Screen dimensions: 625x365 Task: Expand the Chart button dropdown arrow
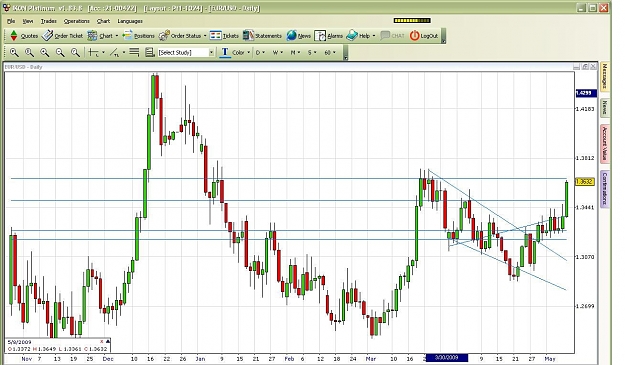coord(117,36)
